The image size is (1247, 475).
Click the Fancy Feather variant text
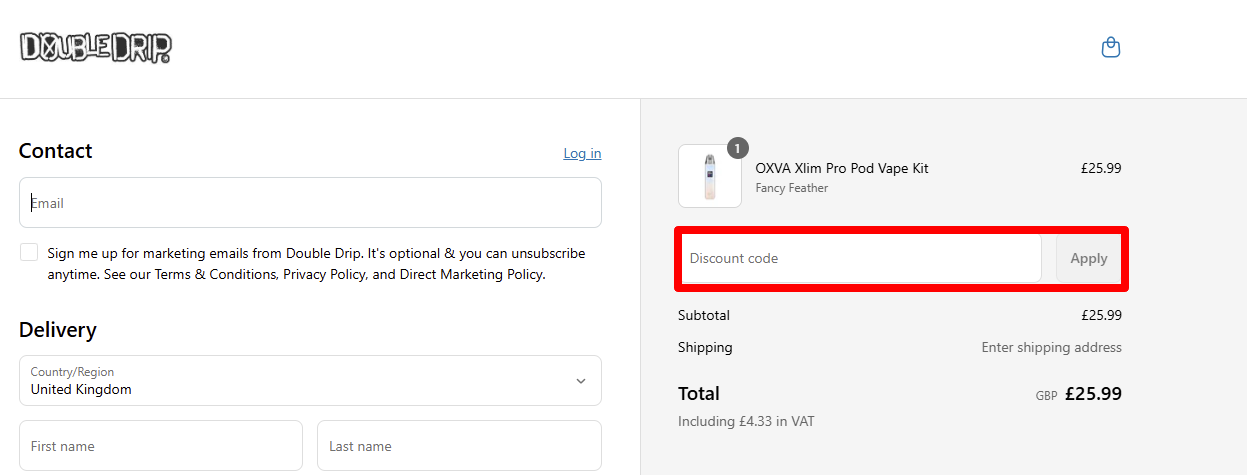792,188
